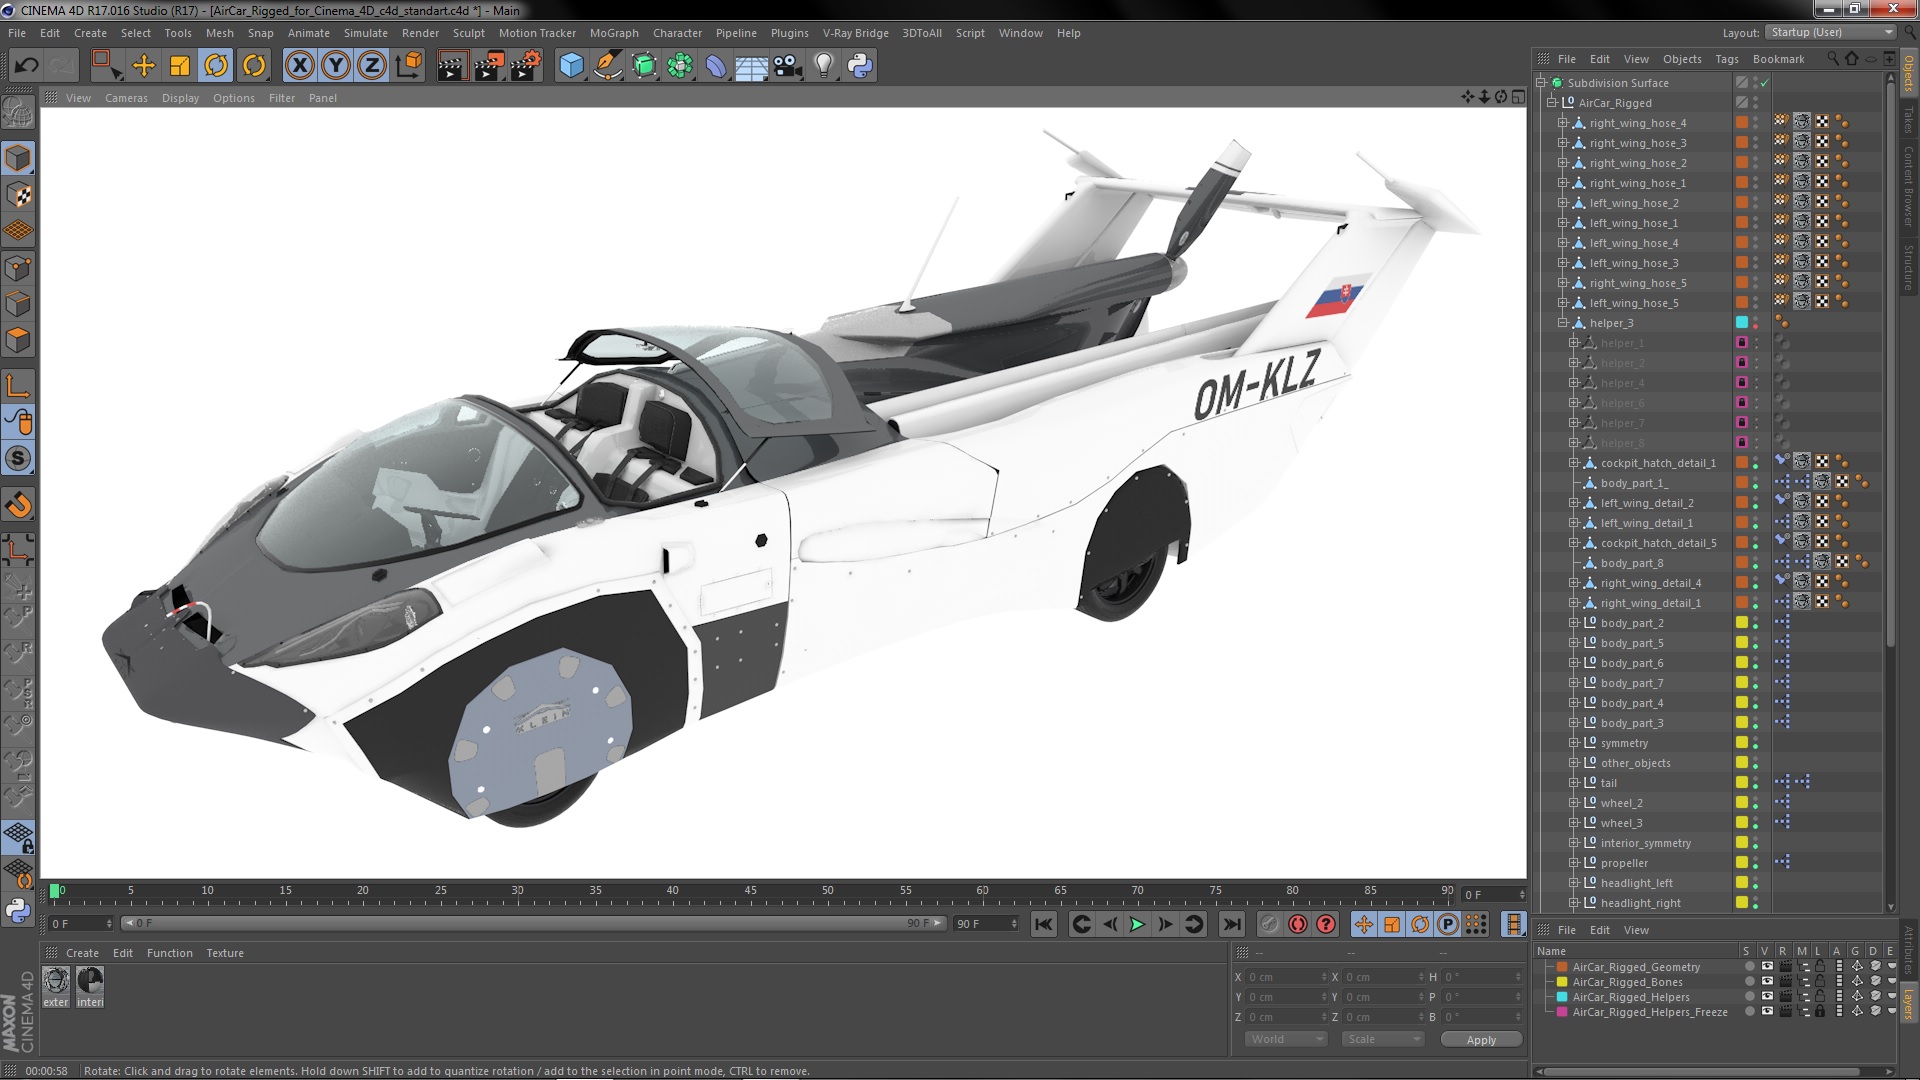This screenshot has height=1080, width=1920.
Task: Click the Subdivision Surface generator icon
Action: click(x=644, y=66)
